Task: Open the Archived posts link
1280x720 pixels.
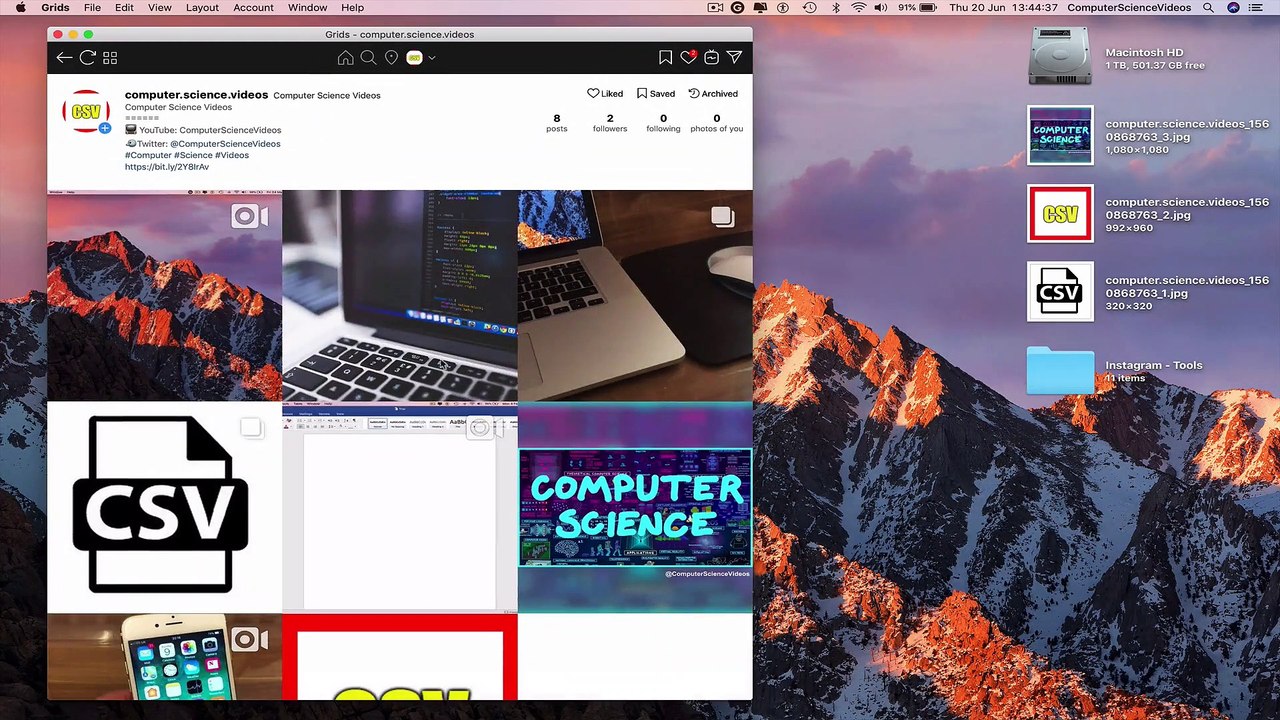Action: point(713,94)
